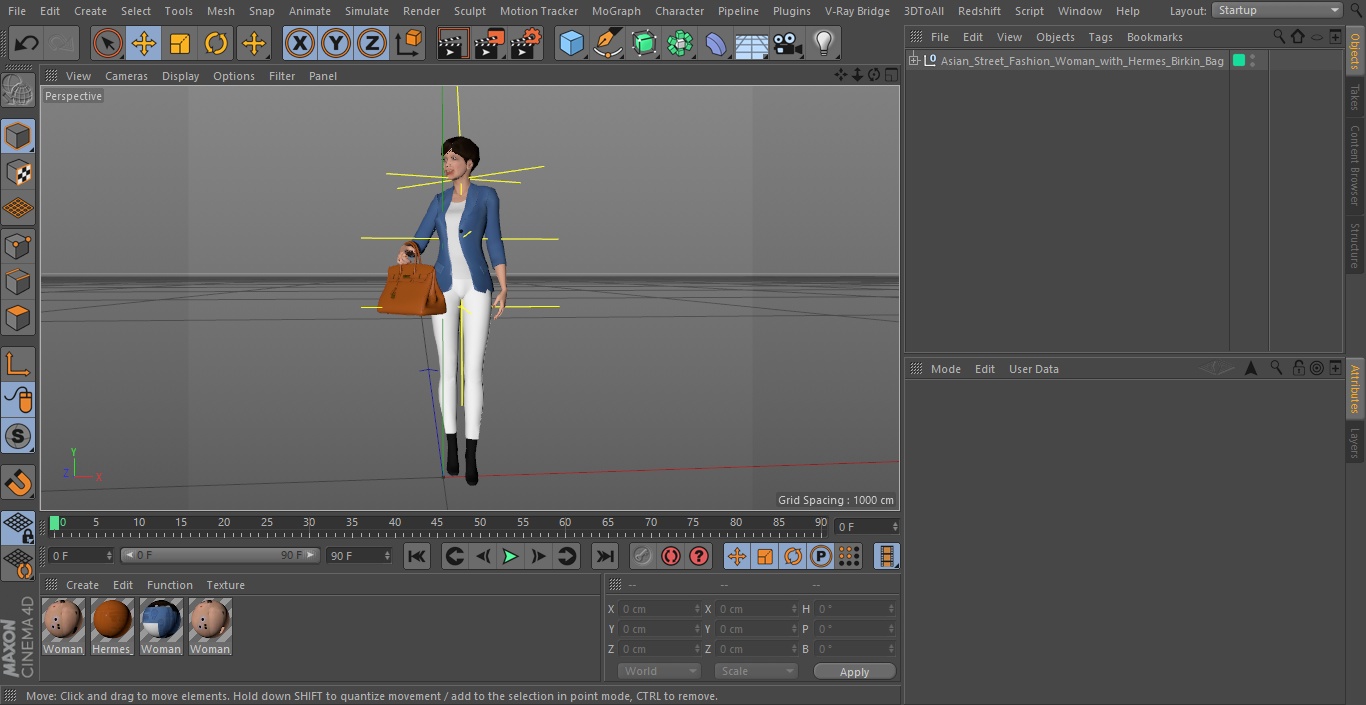The width and height of the screenshot is (1366, 705).
Task: Add a Camera object icon
Action: click(x=787, y=43)
